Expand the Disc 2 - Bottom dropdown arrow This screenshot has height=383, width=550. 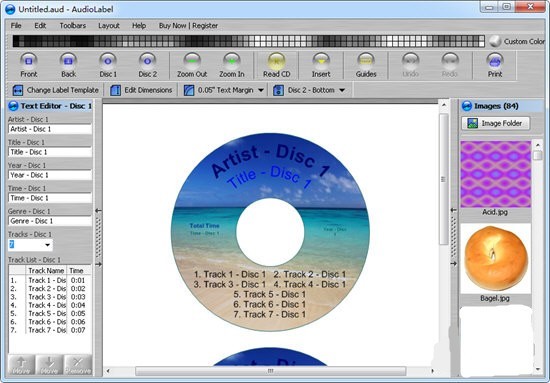point(342,90)
